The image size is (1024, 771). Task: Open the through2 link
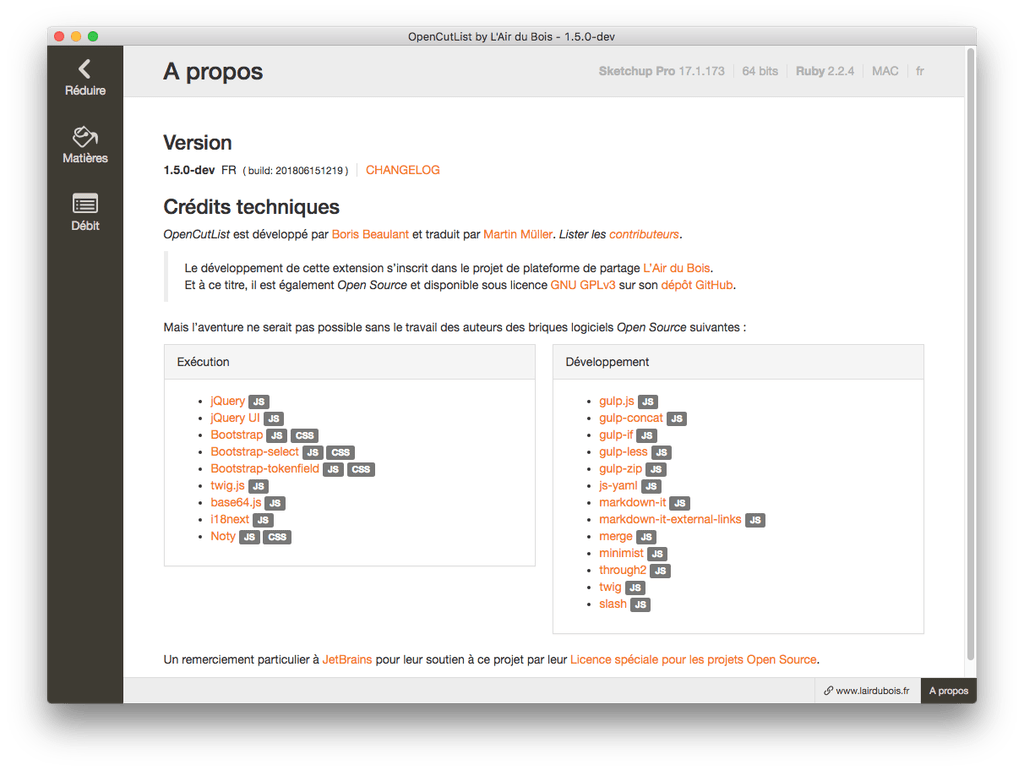coord(622,570)
